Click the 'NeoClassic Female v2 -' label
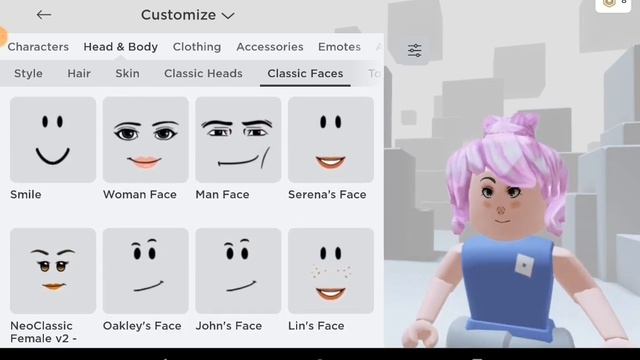Screen dimensions: 640x360 click(43, 332)
